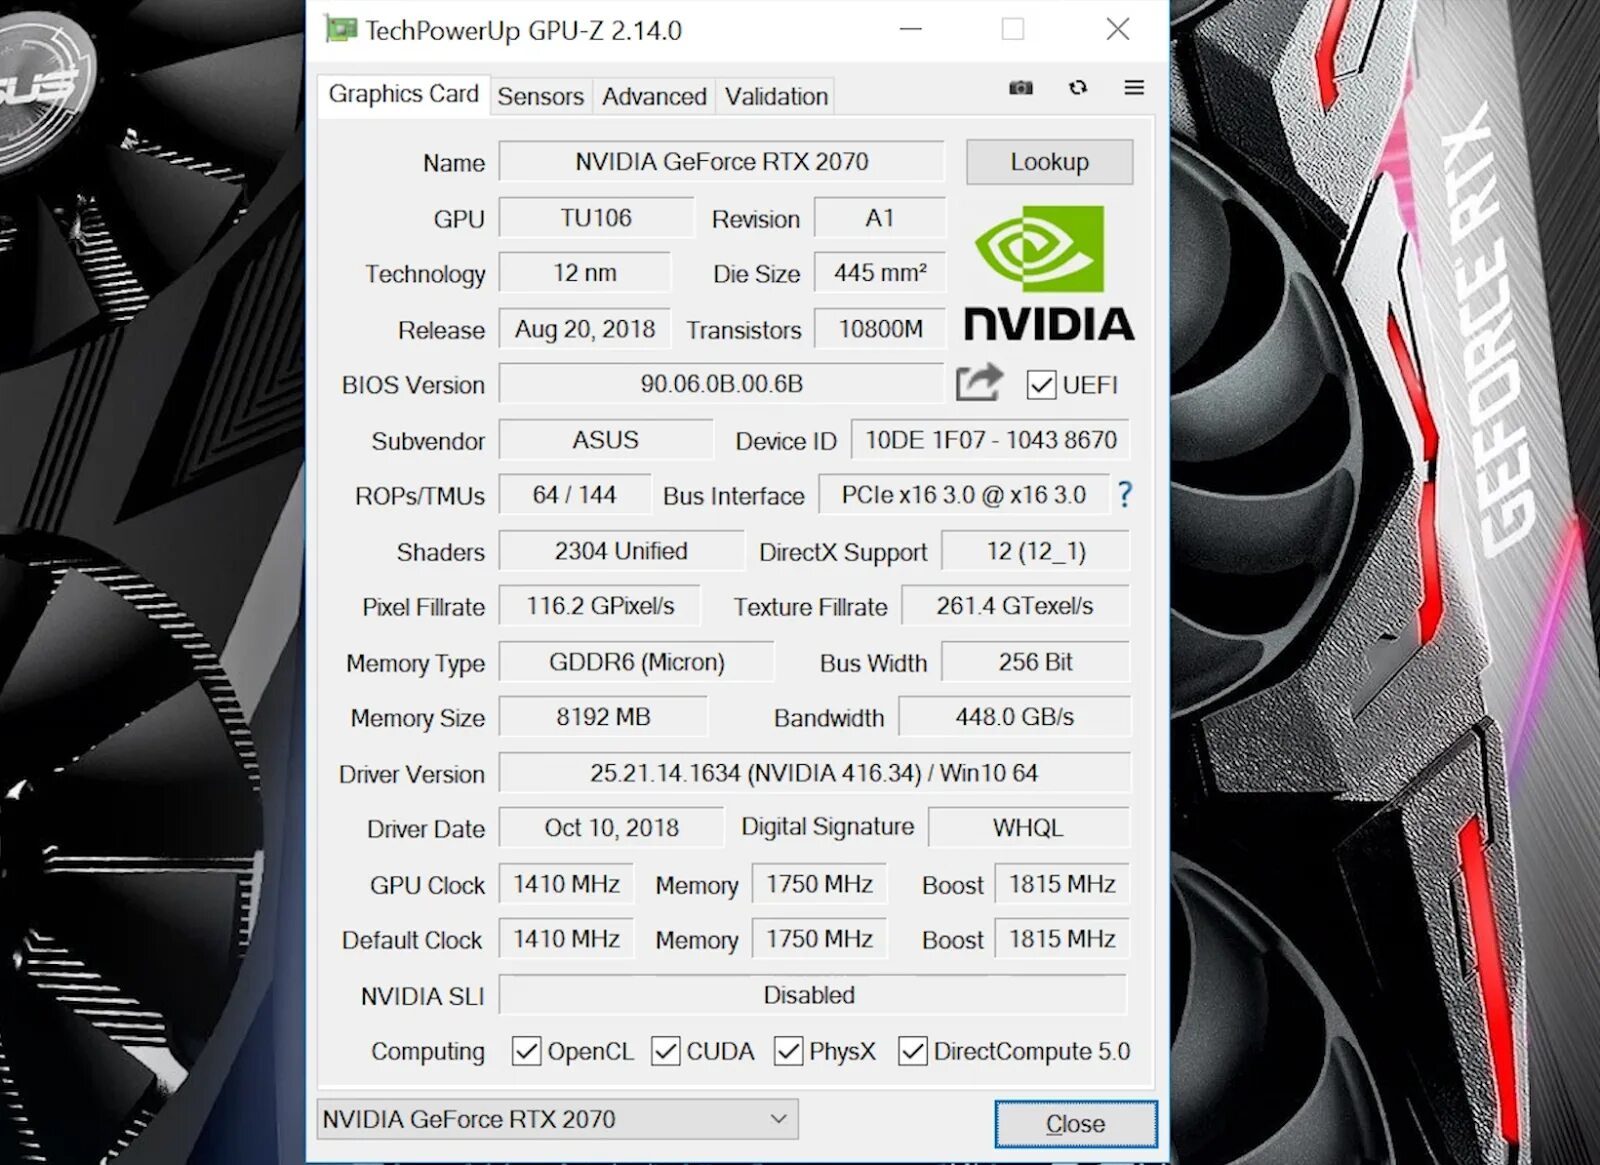Toggle the PhysX checkbox
This screenshot has height=1165, width=1600.
(x=788, y=1051)
